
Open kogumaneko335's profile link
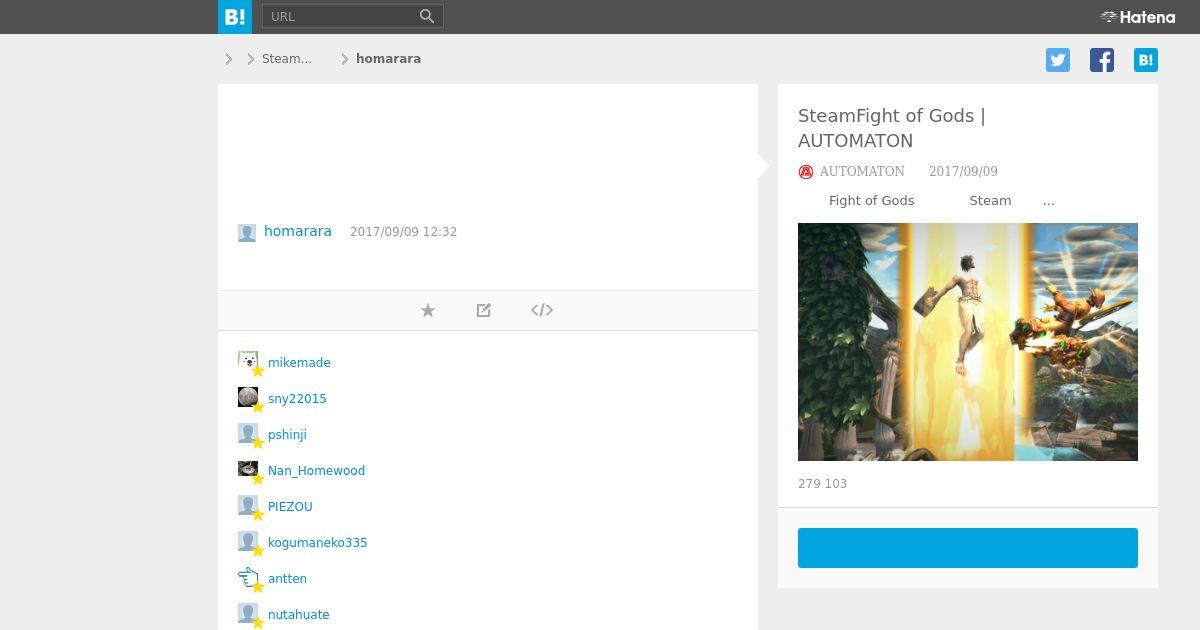317,543
